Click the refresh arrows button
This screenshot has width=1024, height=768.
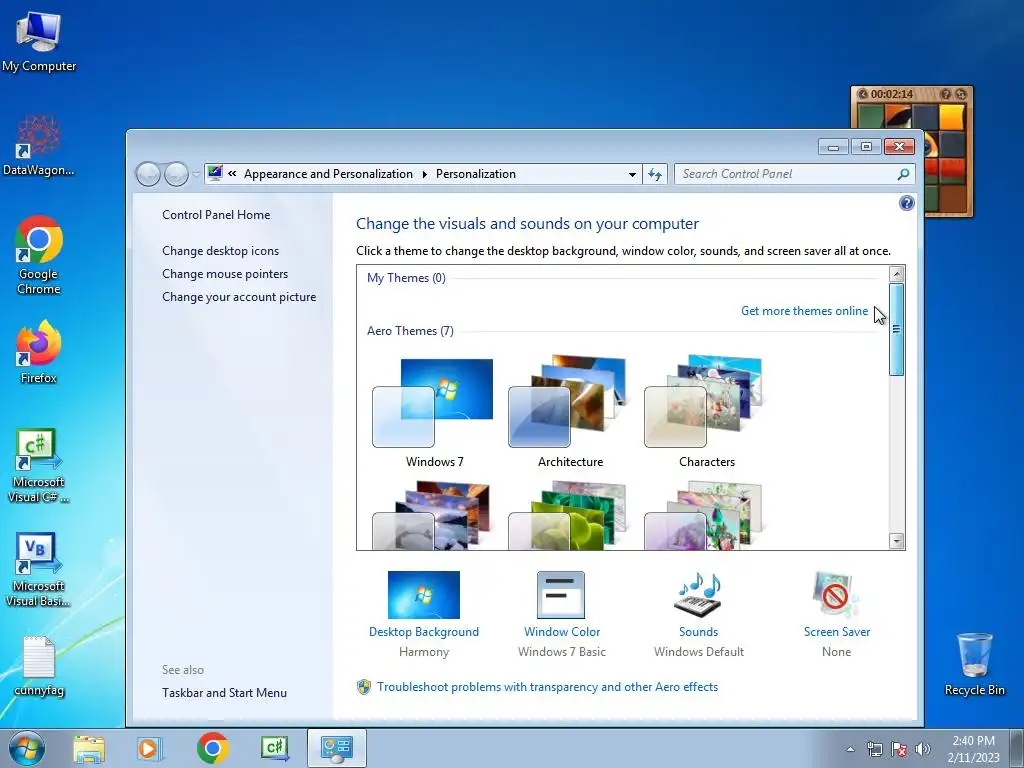655,174
